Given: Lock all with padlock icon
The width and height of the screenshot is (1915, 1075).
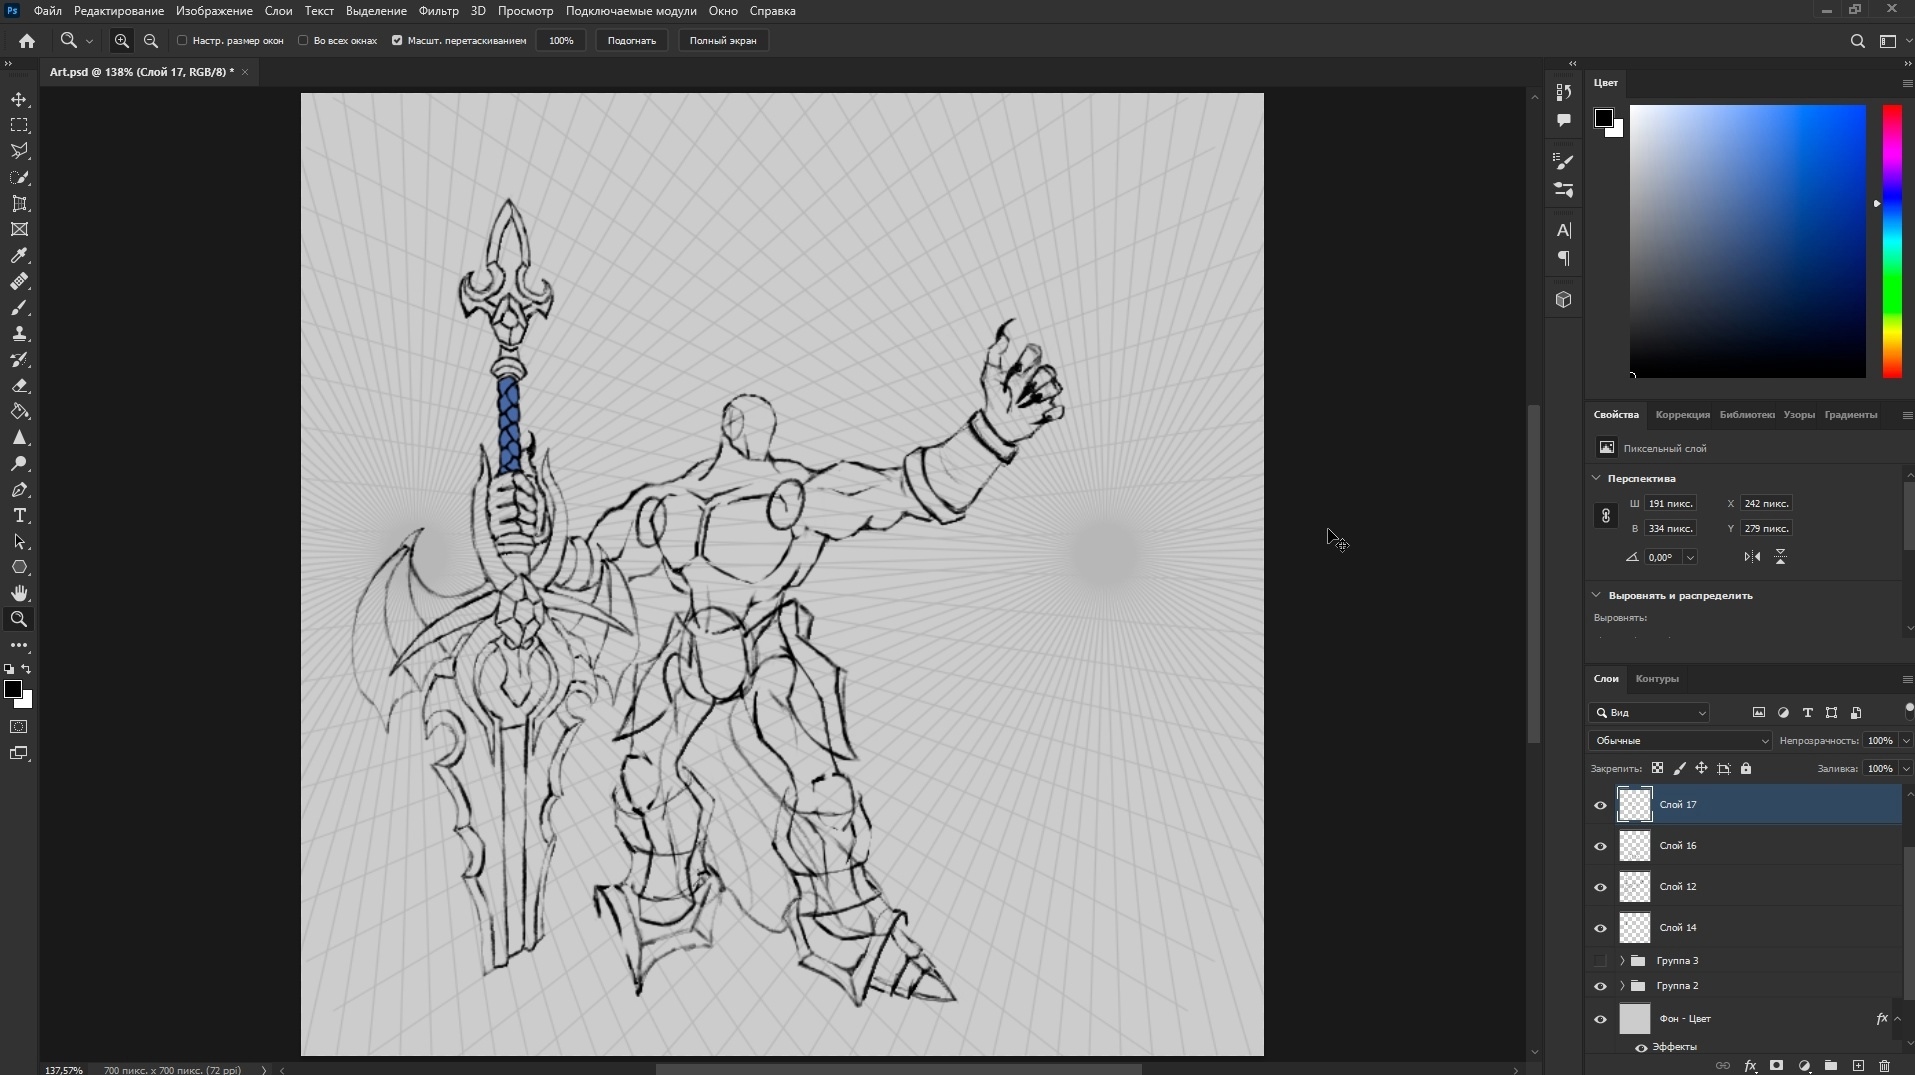Looking at the screenshot, I should 1746,768.
